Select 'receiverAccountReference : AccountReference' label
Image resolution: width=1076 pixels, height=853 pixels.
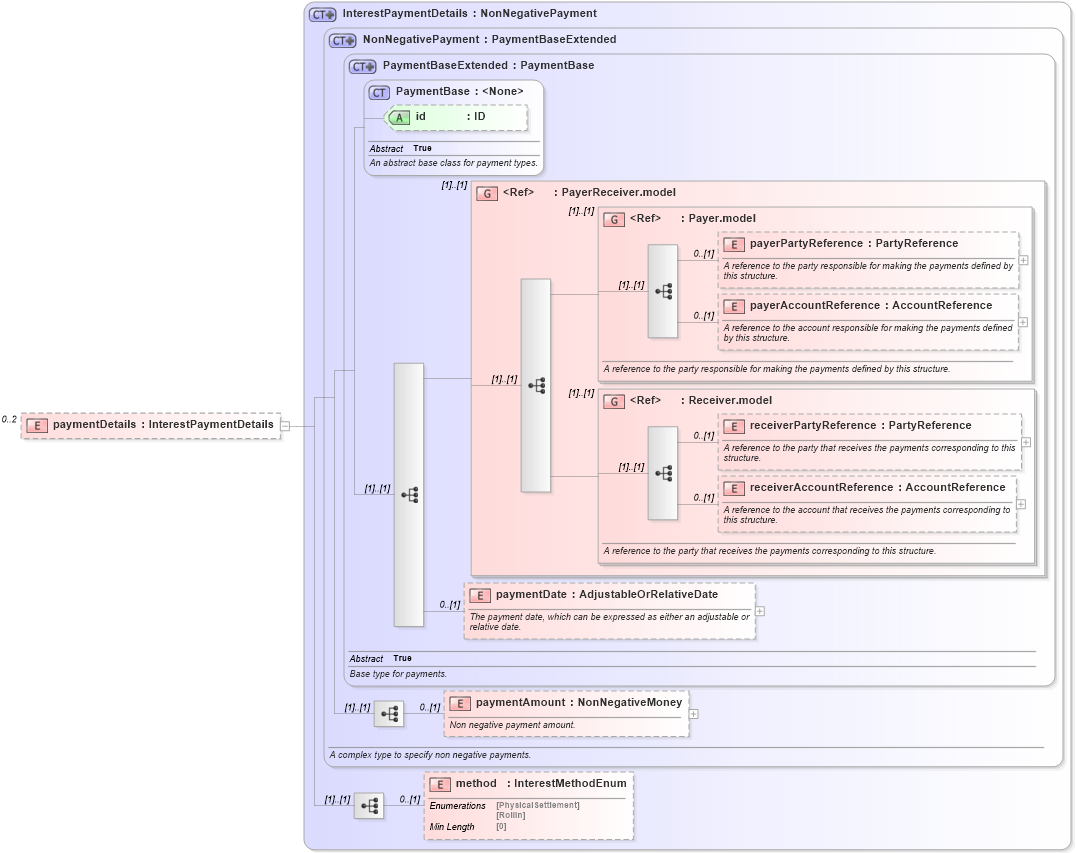(878, 488)
